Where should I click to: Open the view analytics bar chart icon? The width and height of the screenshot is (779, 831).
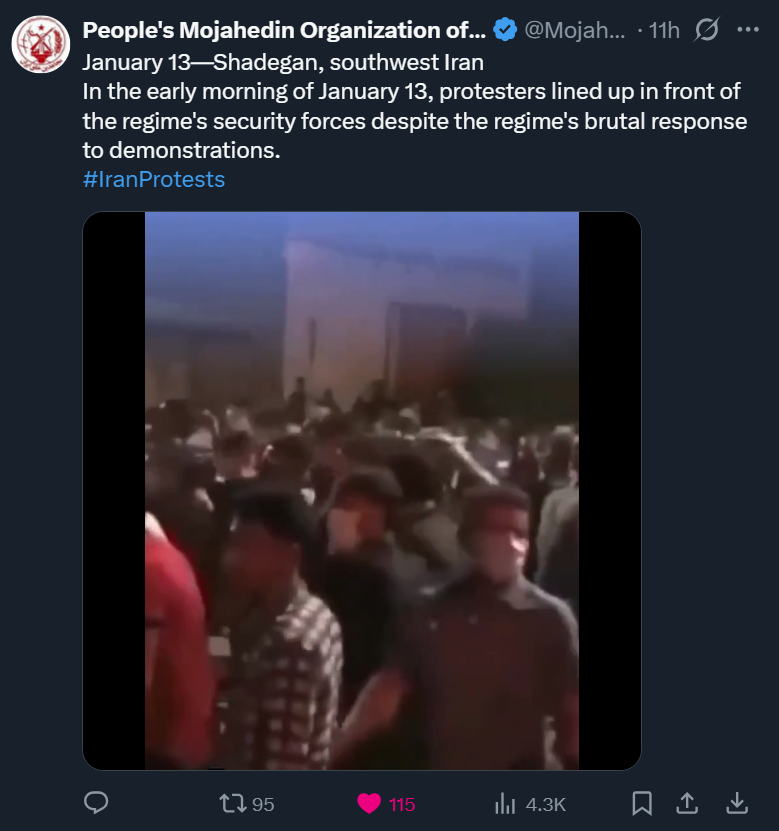pyautogui.click(x=504, y=804)
